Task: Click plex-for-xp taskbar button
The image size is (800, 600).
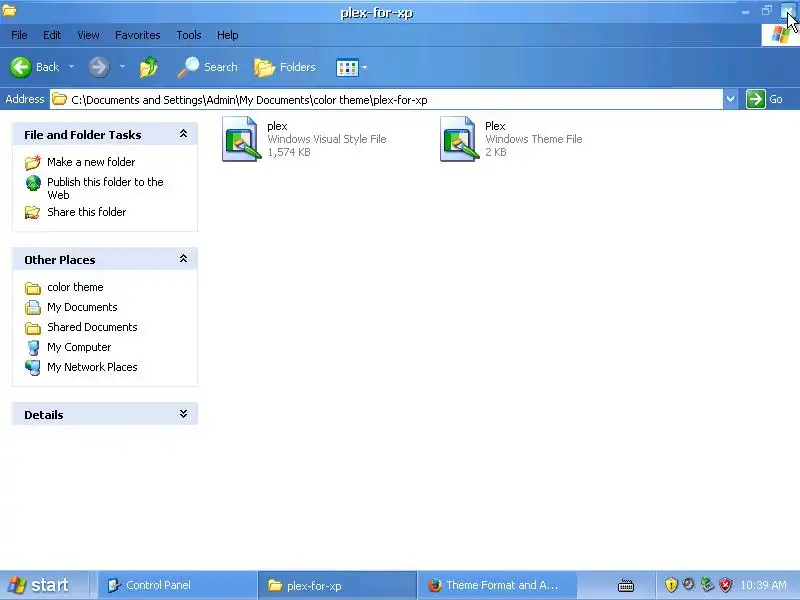Action: point(337,585)
